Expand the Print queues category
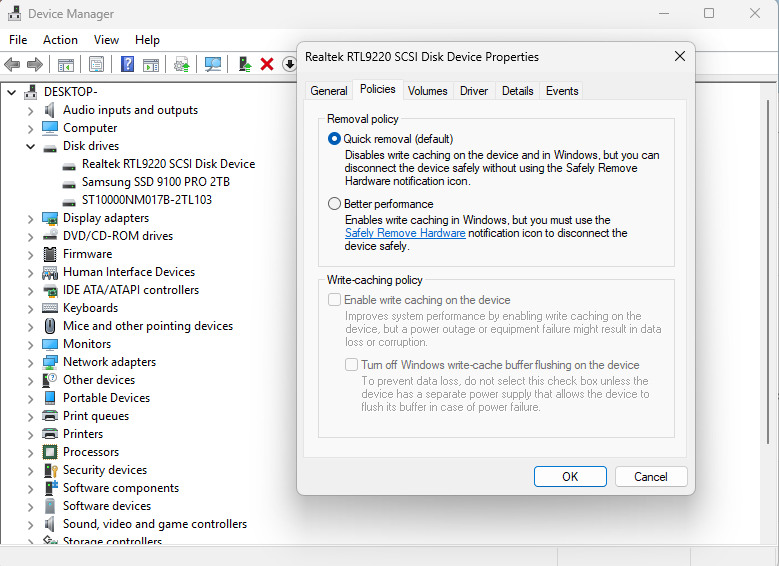 31,416
